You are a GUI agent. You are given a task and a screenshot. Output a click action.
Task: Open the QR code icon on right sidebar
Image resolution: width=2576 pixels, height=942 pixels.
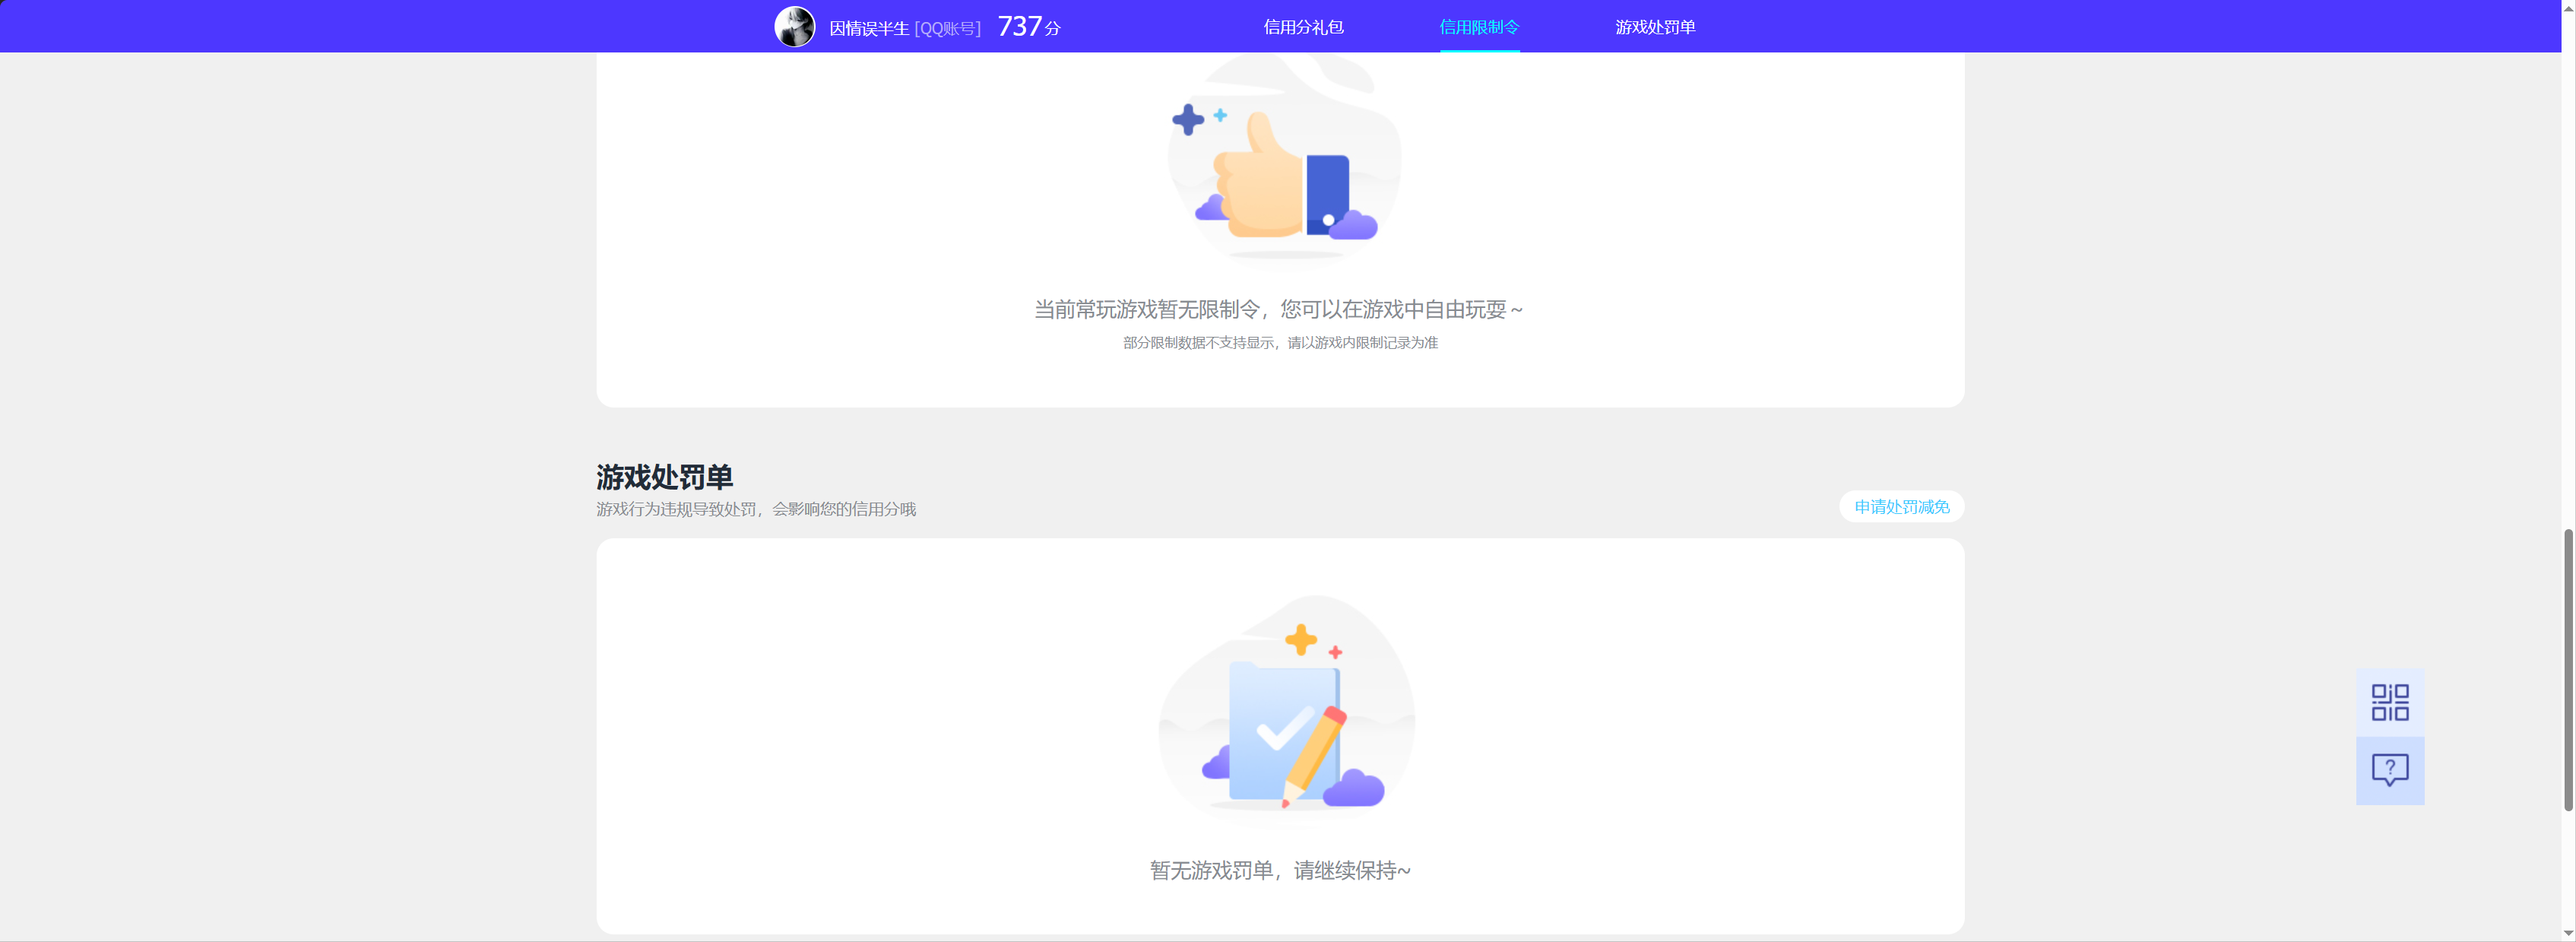[2390, 702]
